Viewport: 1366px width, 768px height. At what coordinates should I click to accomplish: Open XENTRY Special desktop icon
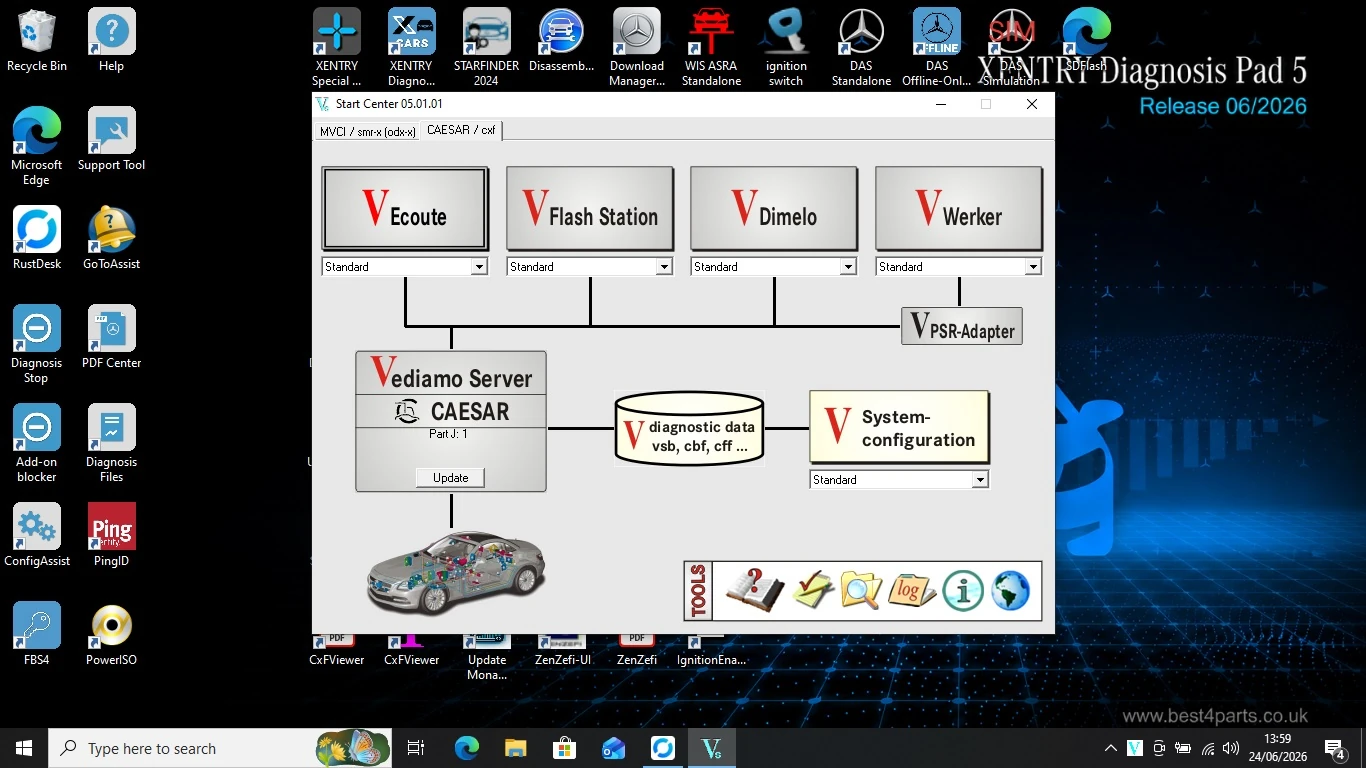337,48
